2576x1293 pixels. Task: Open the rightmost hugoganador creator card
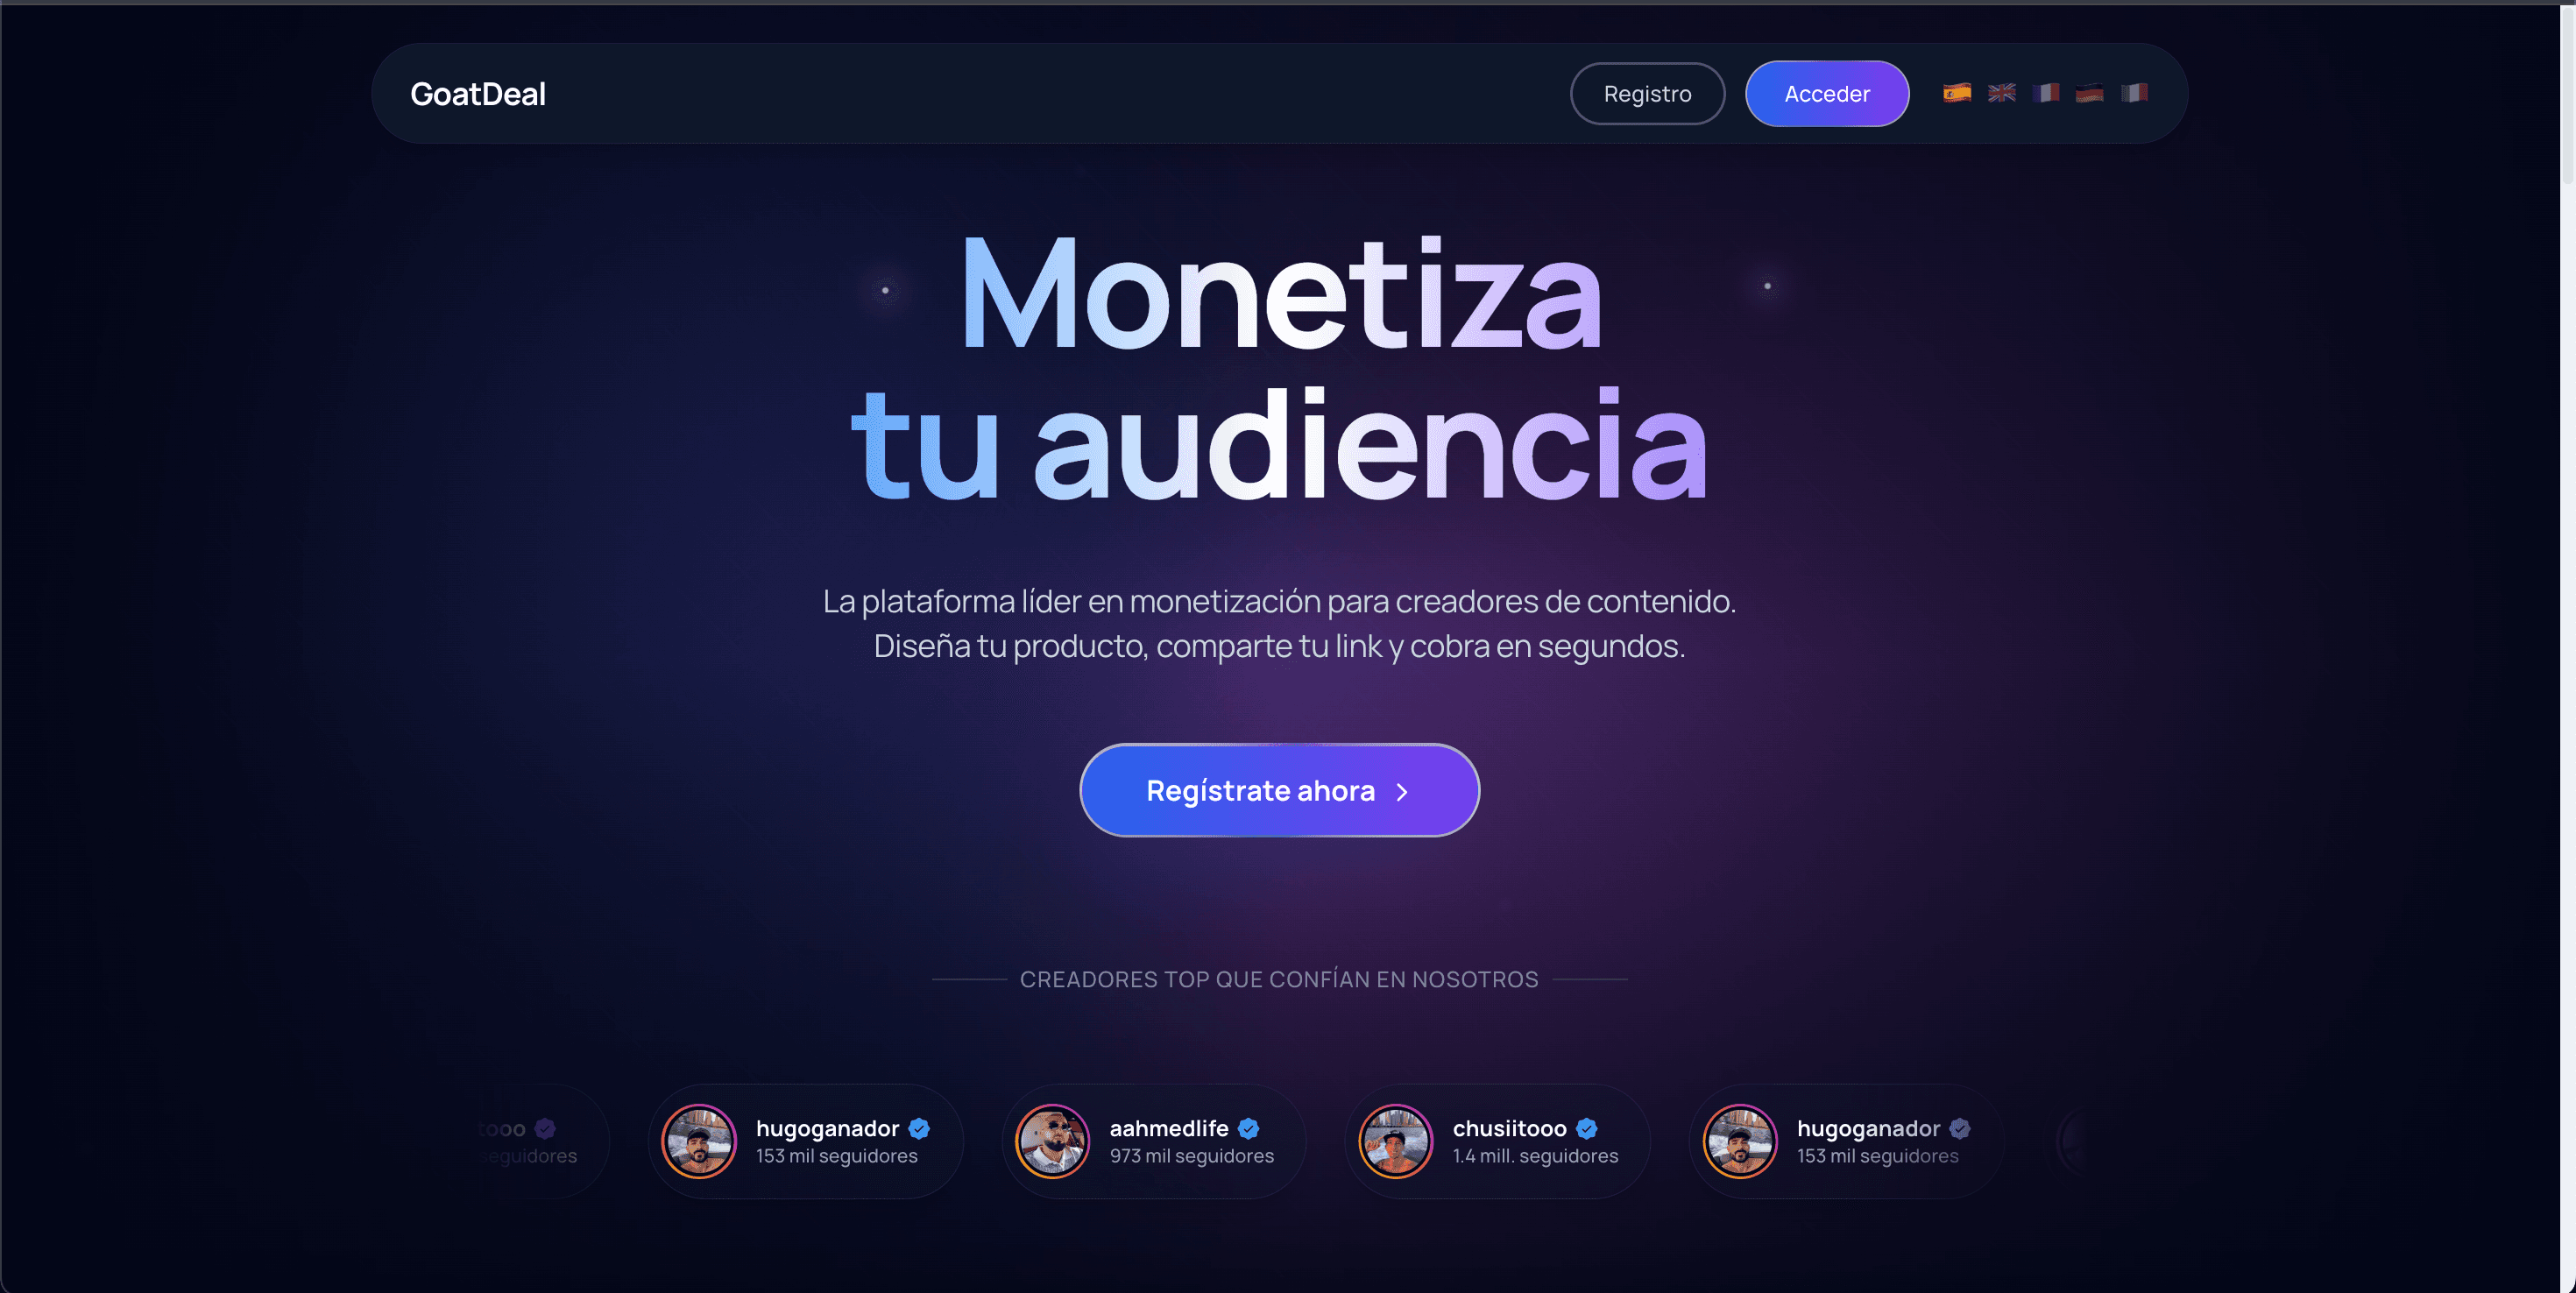[1846, 1141]
